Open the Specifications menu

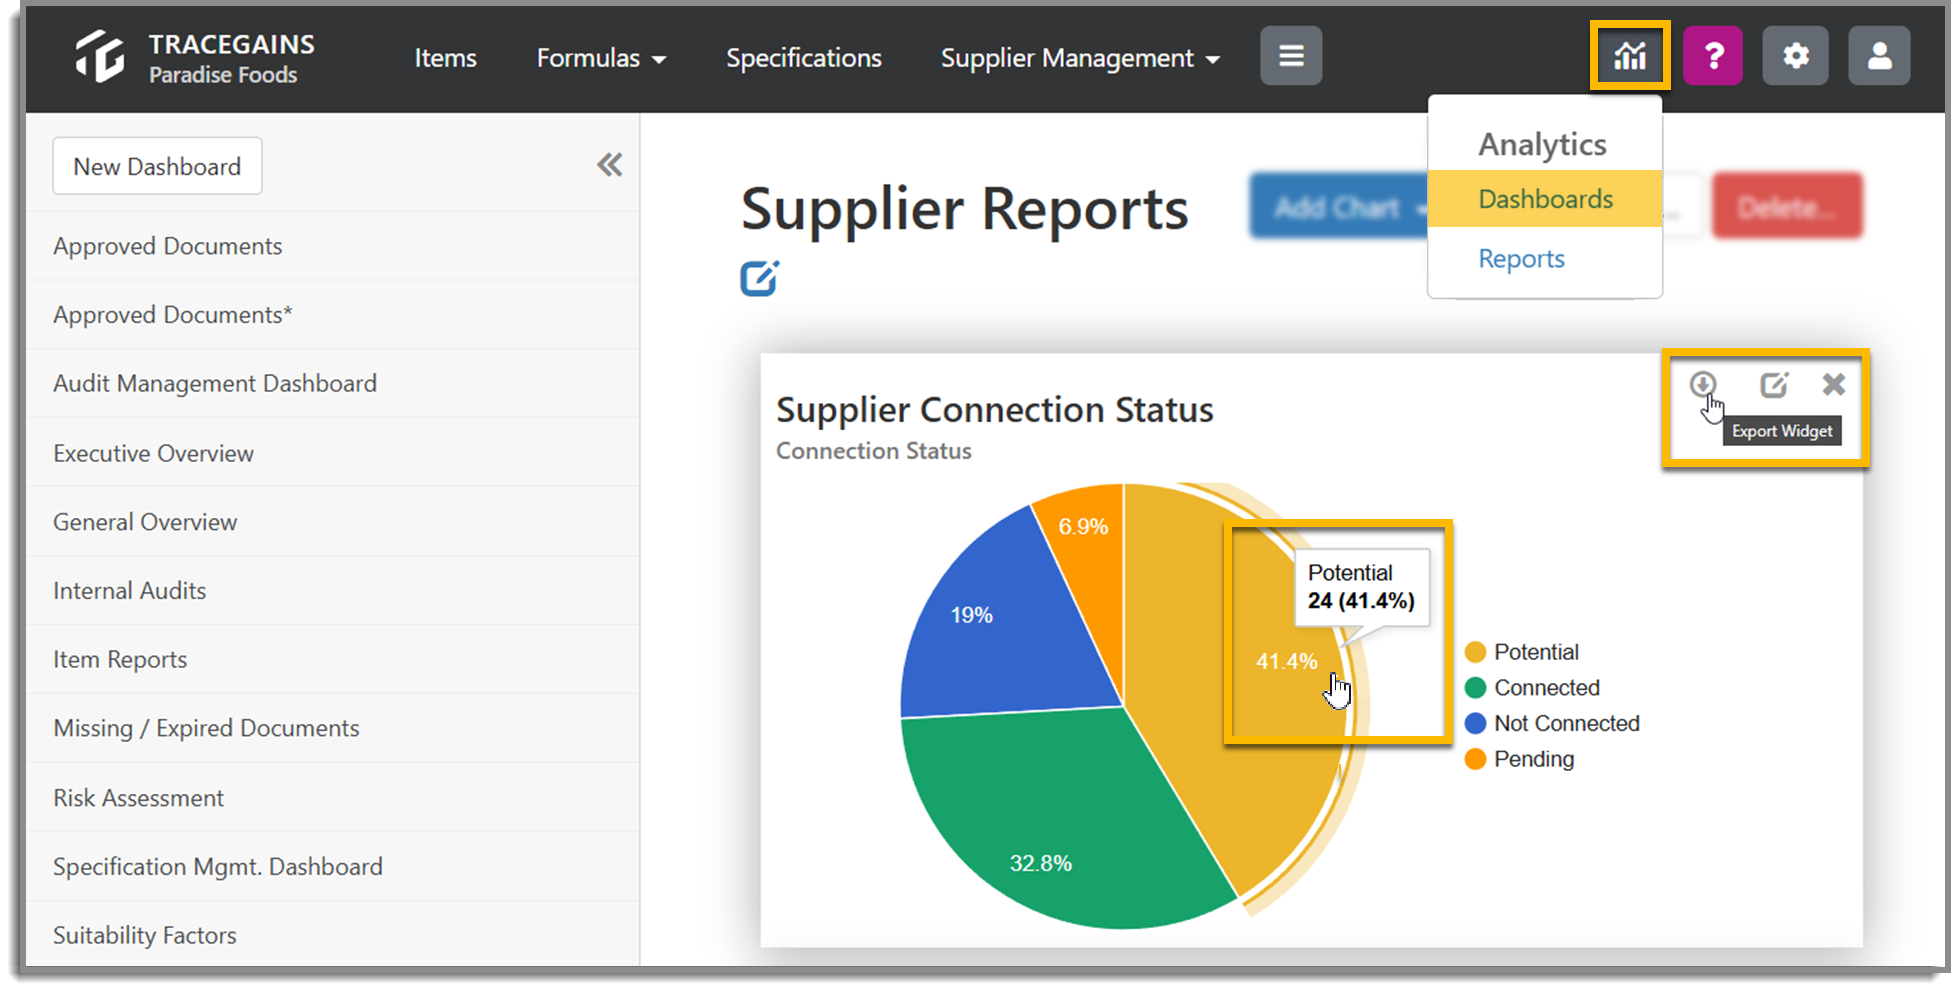[x=804, y=58]
